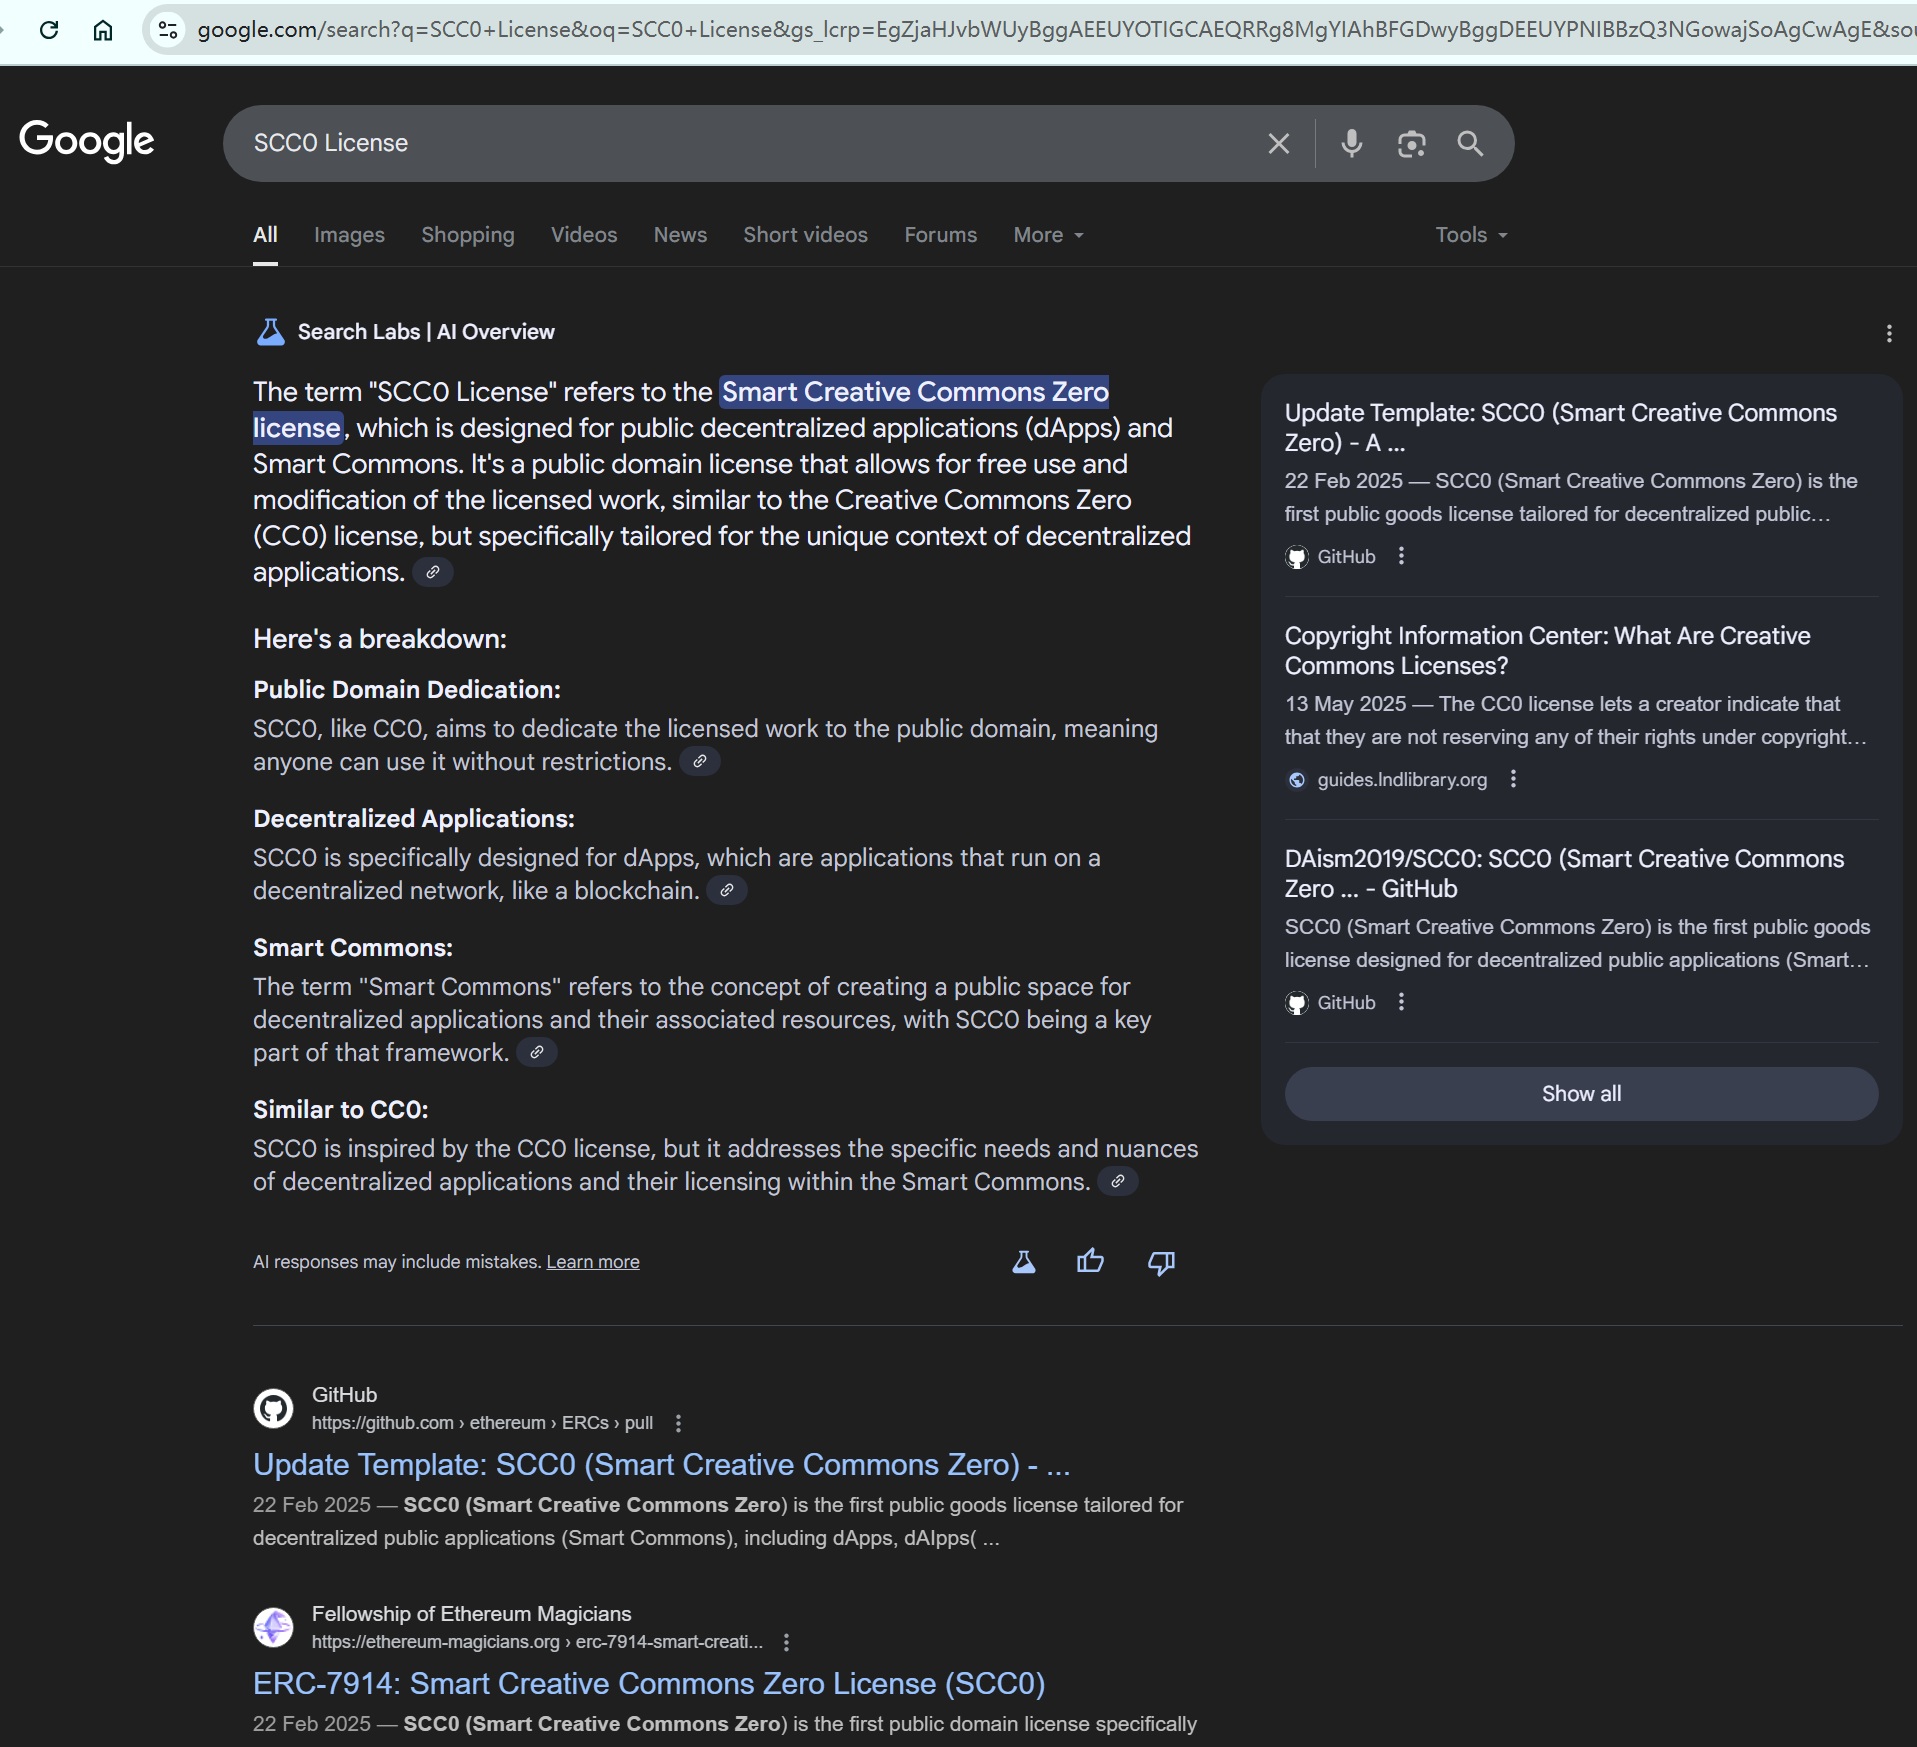This screenshot has width=1917, height=1747.
Task: Click the ethereum-magicians.org breadcrumb URL
Action: (x=537, y=1642)
